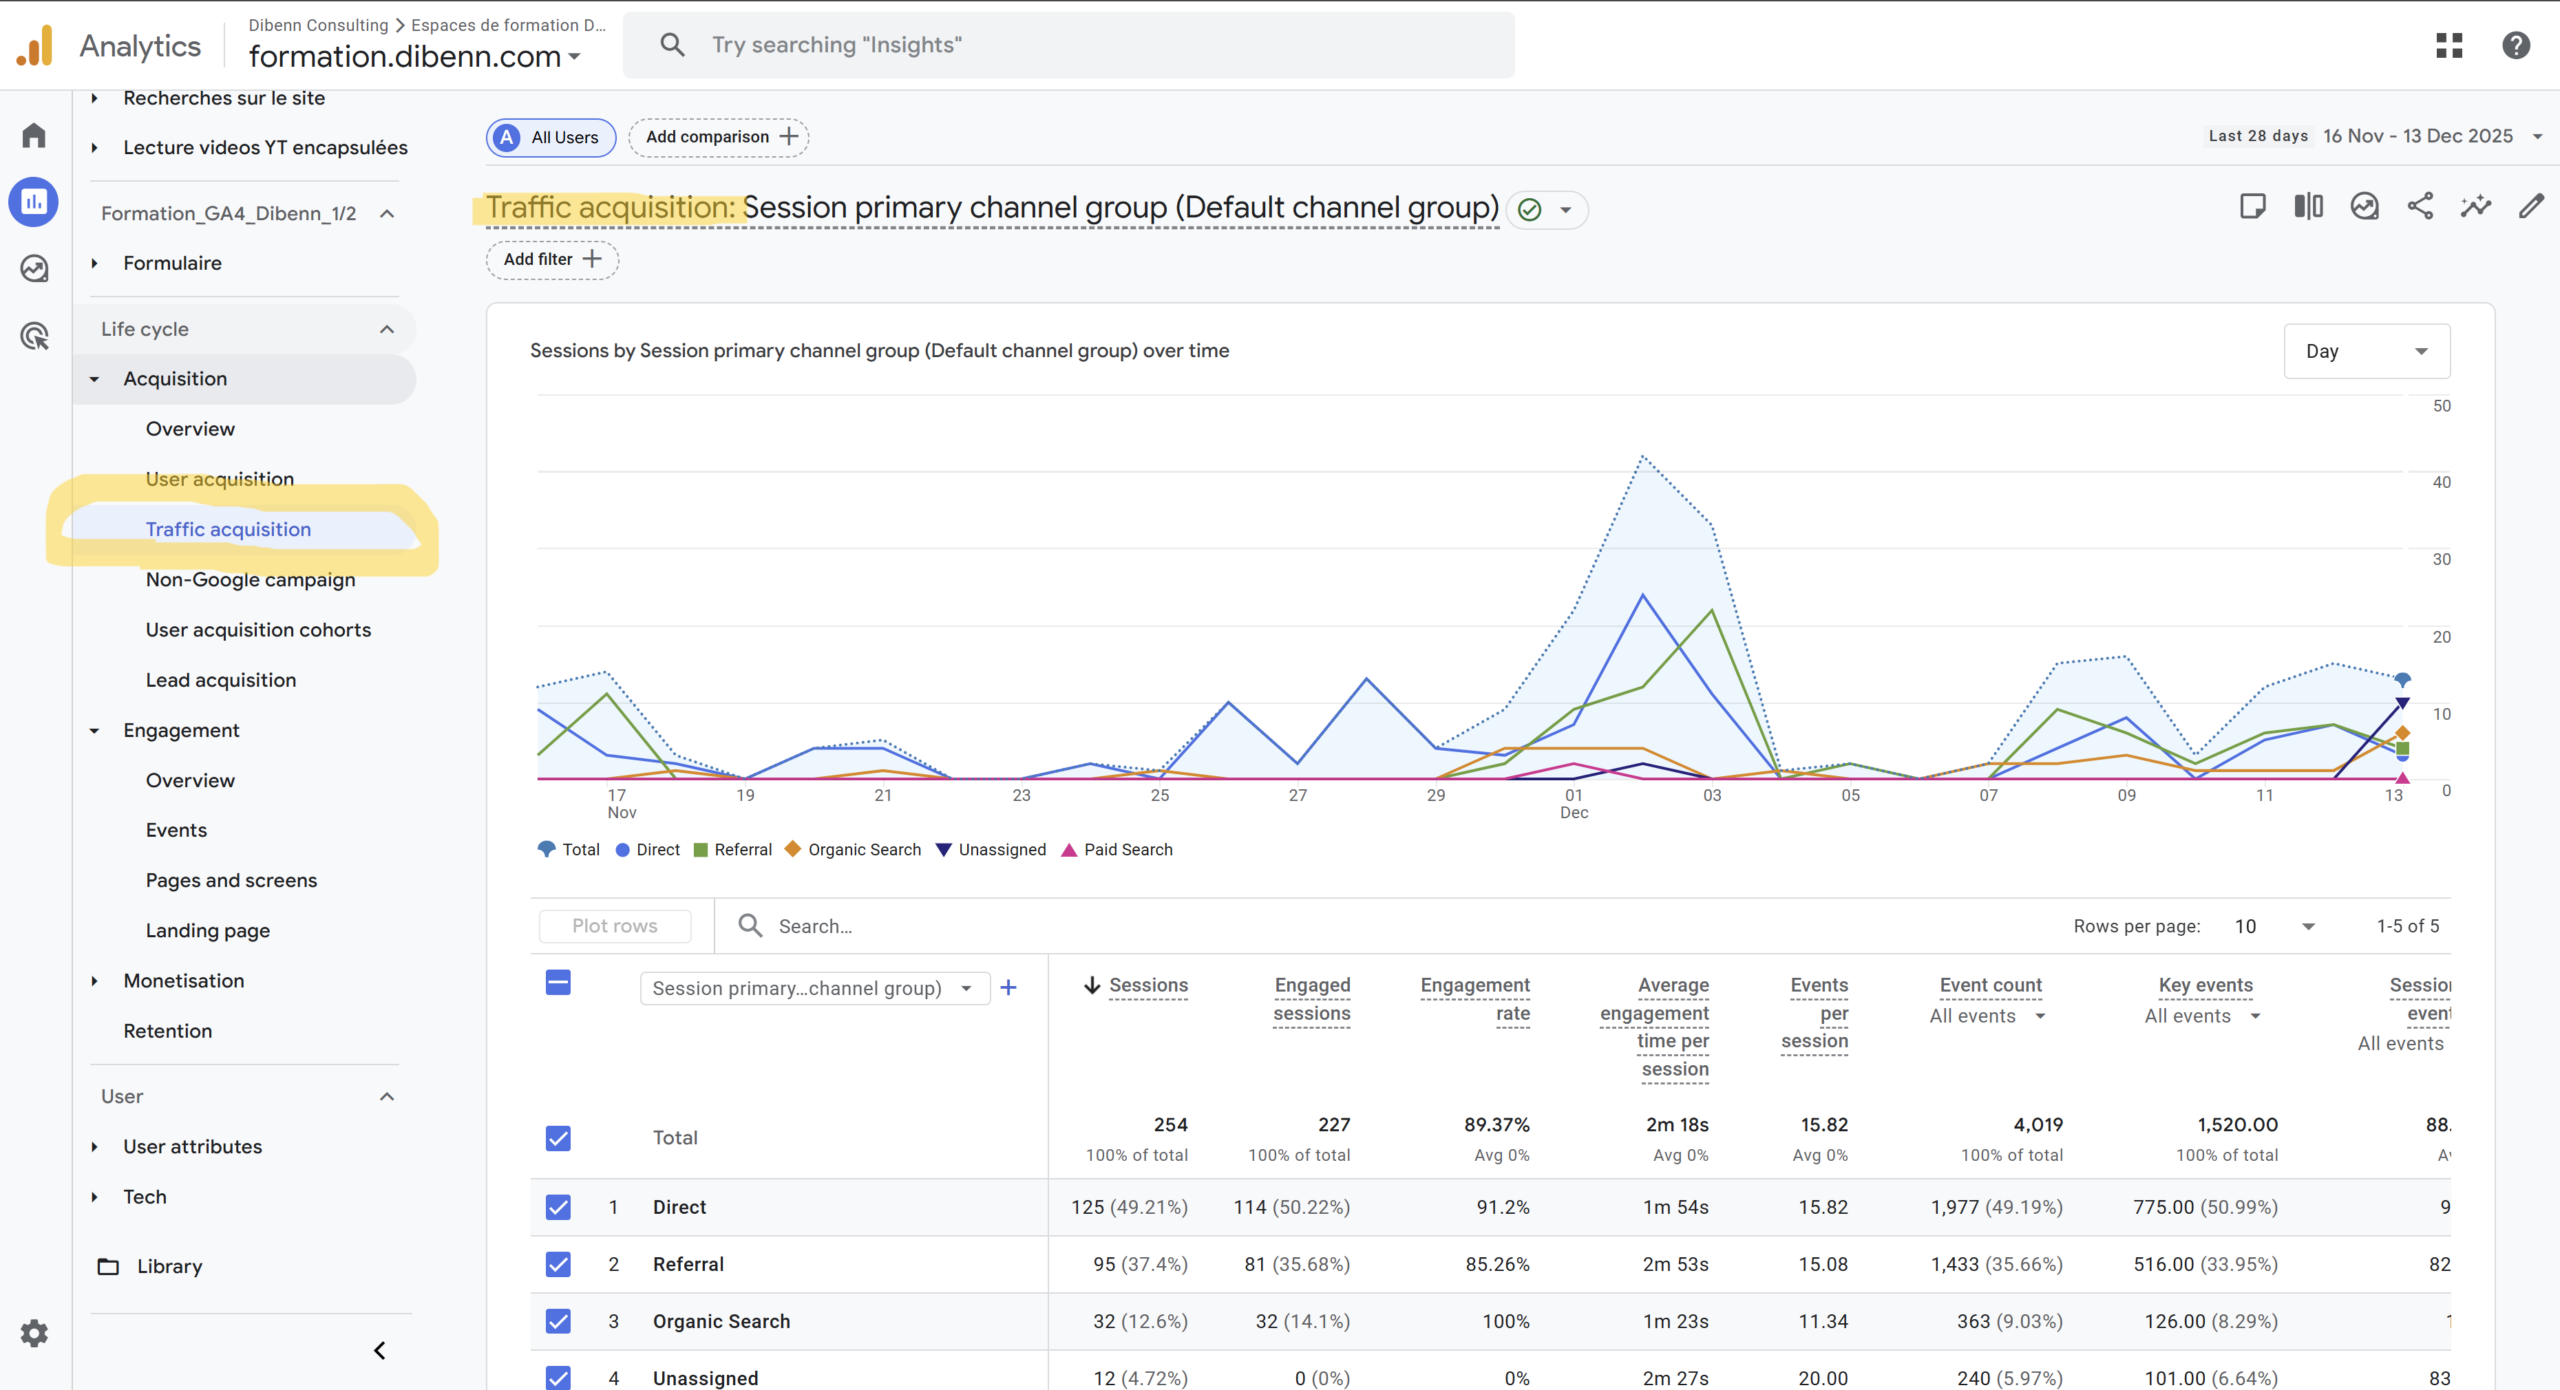The image size is (2560, 1390).
Task: Open the Day granularity dropdown
Action: pos(2366,351)
